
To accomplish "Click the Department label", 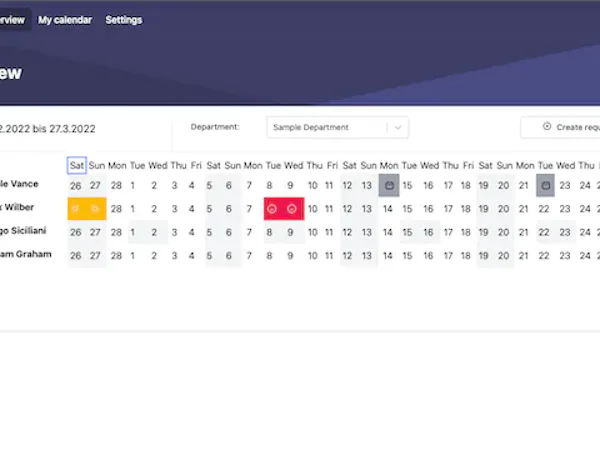I will point(215,127).
